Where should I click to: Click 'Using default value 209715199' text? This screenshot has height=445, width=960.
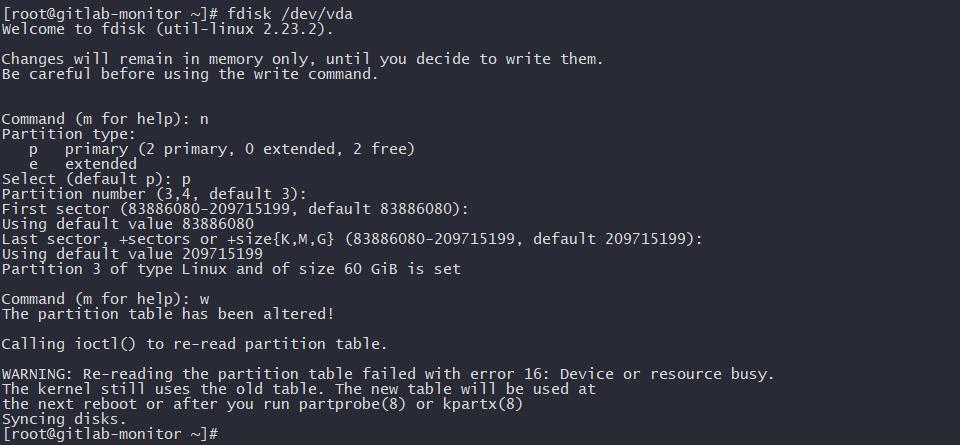click(x=132, y=254)
